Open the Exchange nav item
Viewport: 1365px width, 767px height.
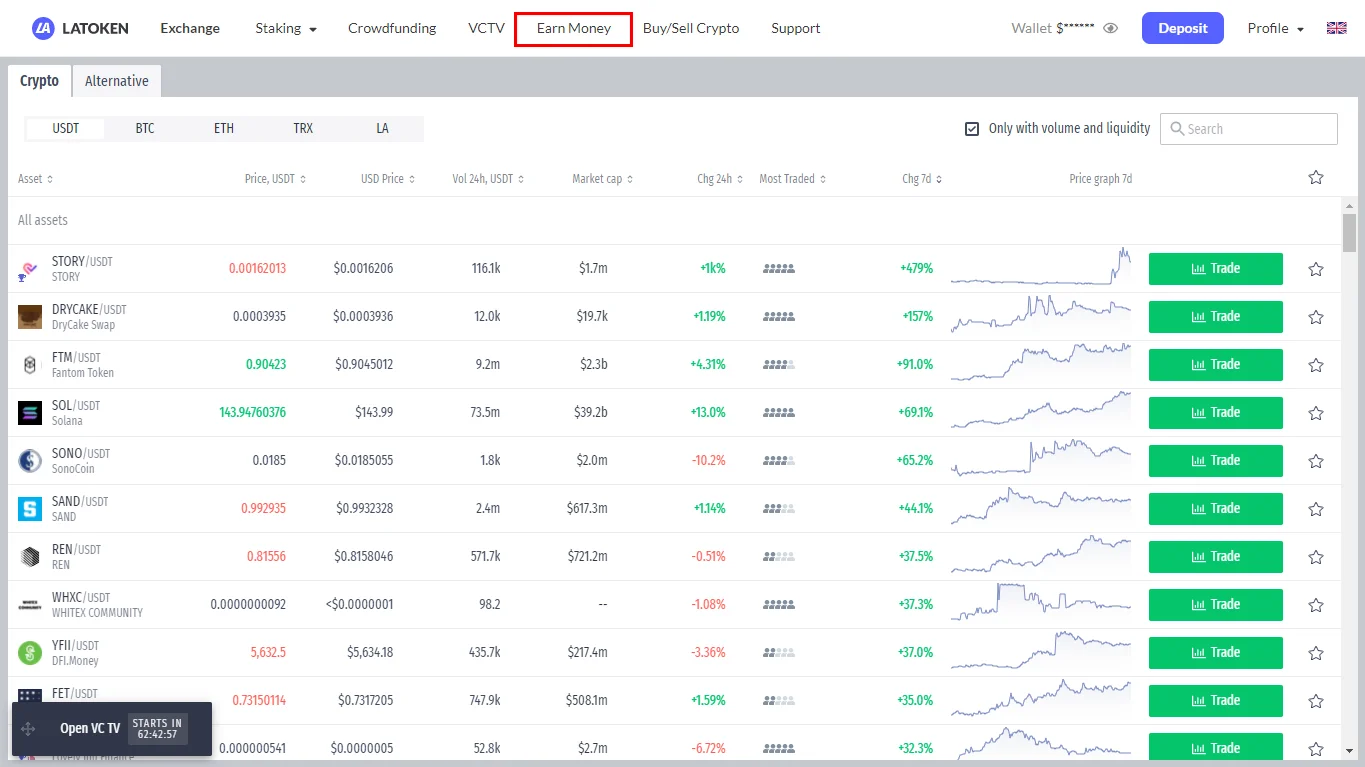coord(190,28)
